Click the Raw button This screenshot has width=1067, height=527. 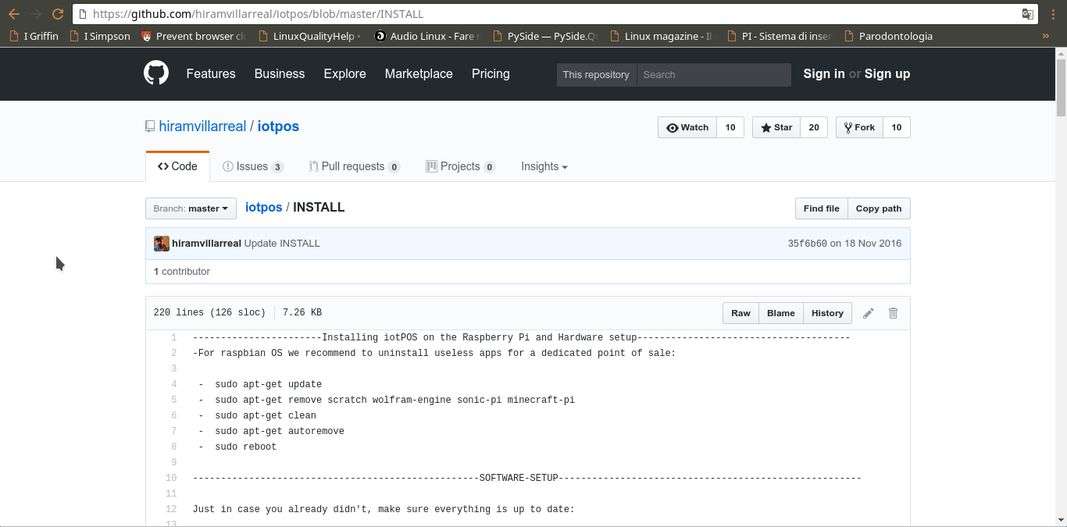coord(740,313)
